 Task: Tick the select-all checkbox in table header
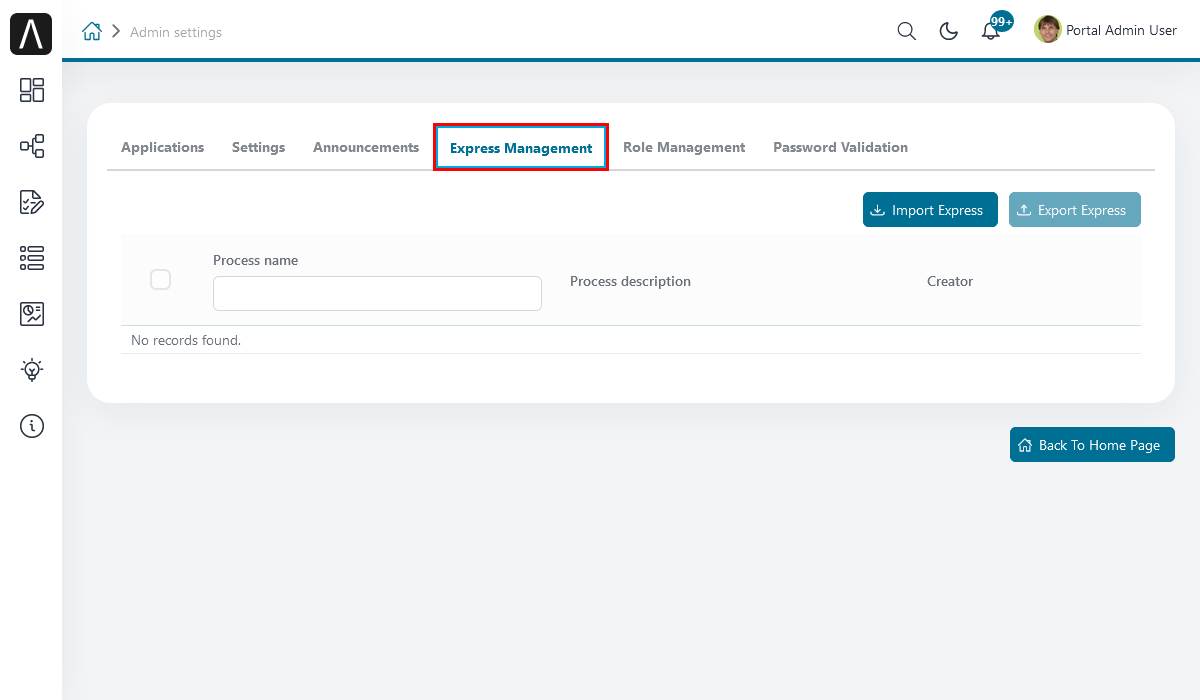[160, 280]
